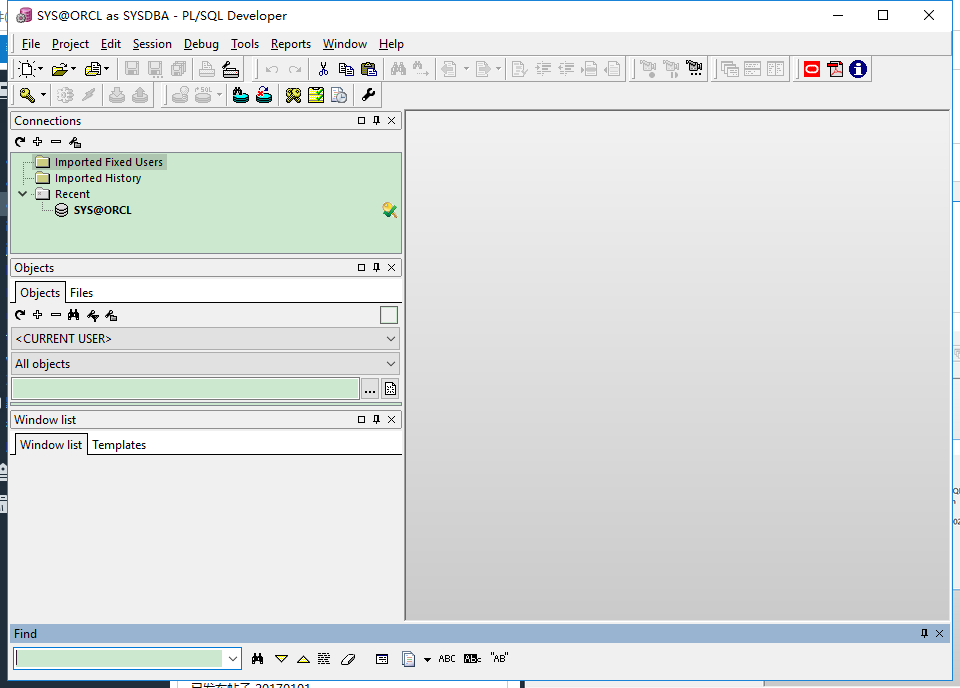The image size is (960, 688).
Task: Click the Cut scissors icon
Action: pyautogui.click(x=323, y=69)
